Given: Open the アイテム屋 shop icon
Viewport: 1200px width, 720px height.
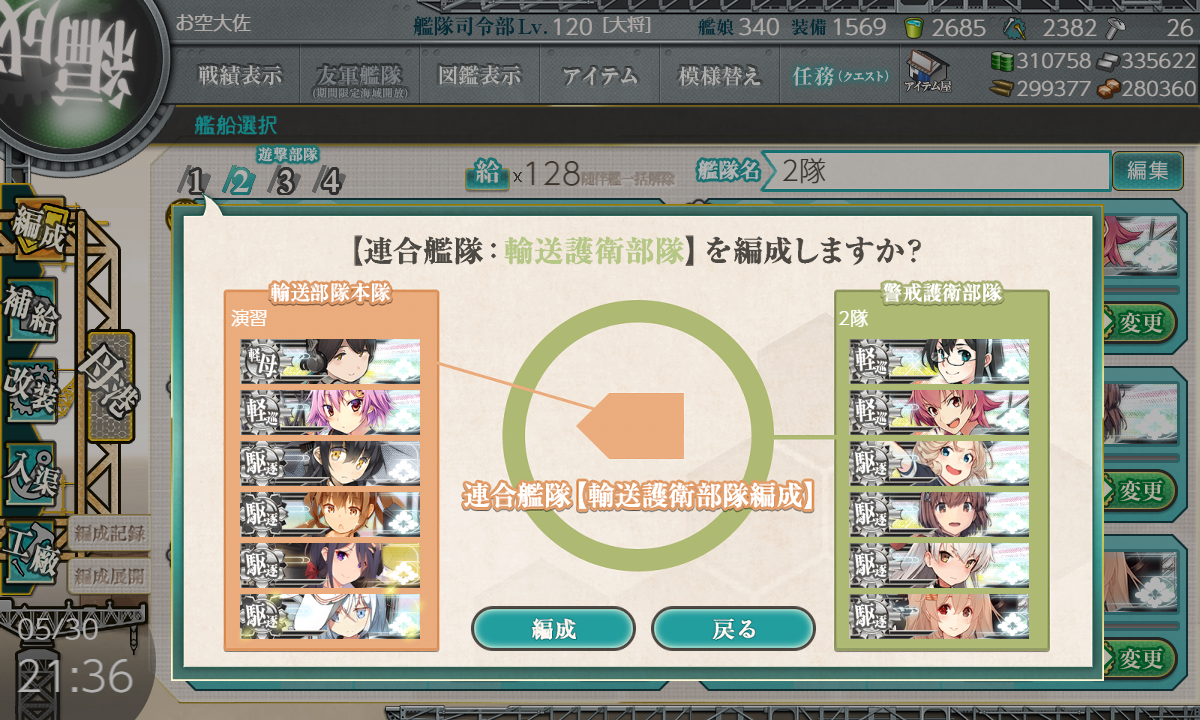Looking at the screenshot, I should pyautogui.click(x=928, y=72).
